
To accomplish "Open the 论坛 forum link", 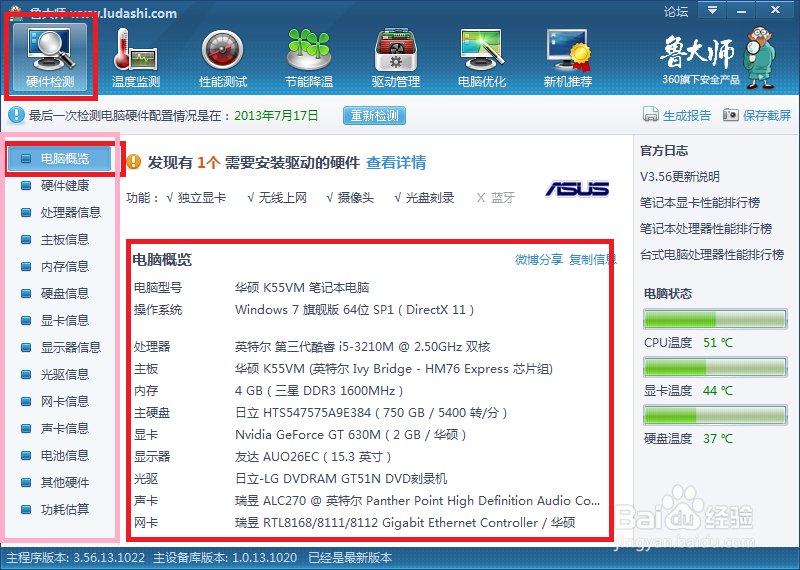I will tap(676, 11).
